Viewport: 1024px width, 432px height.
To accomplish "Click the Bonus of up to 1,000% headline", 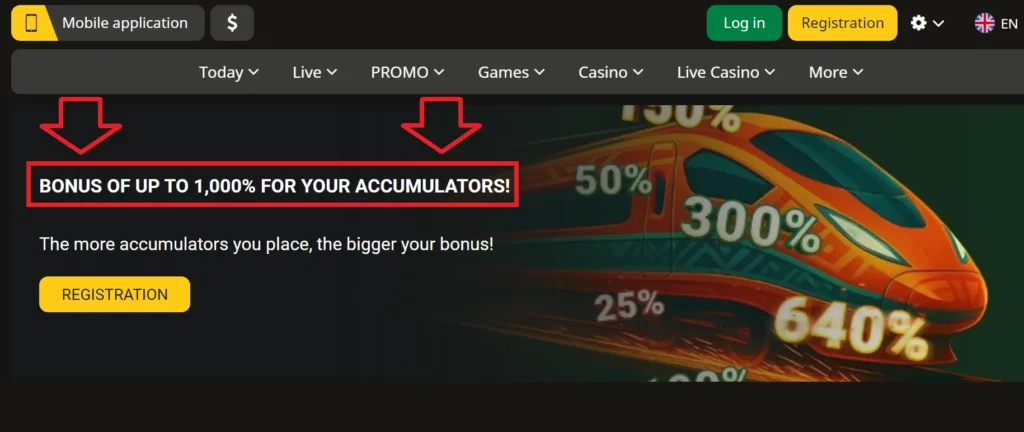I will tap(274, 186).
